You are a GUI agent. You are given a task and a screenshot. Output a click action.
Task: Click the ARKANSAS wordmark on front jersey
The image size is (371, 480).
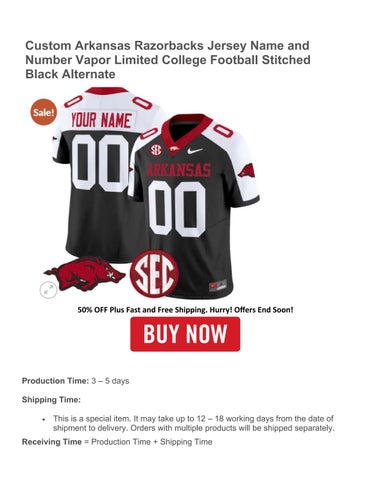[x=178, y=170]
